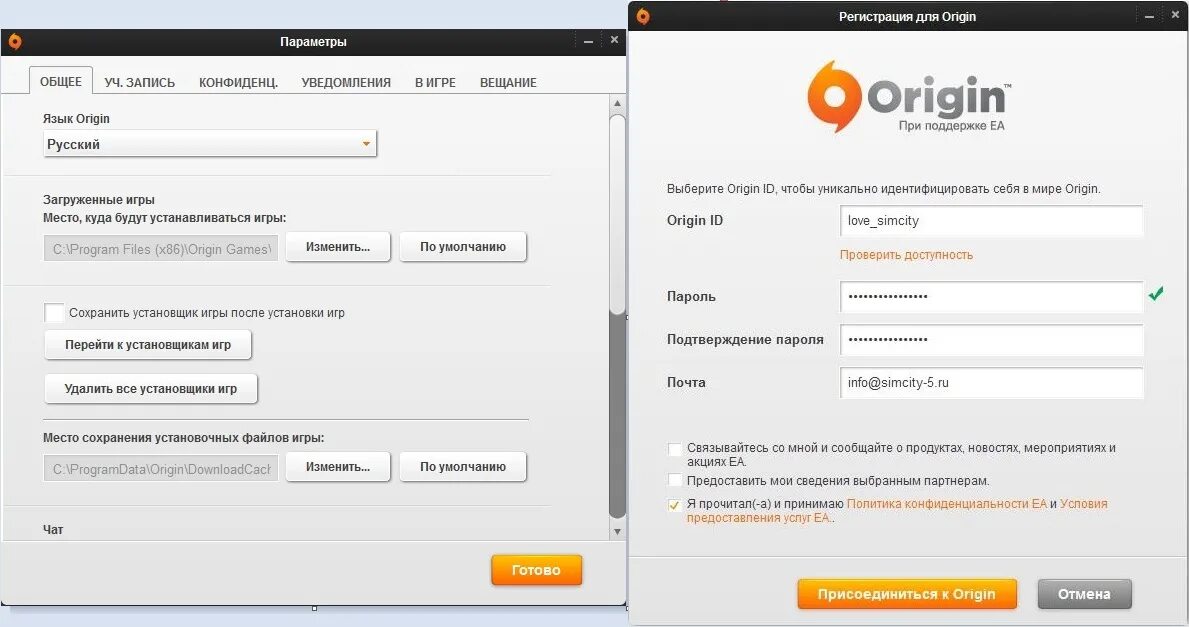Click the Отмена button
1189x627 pixels.
click(1084, 594)
